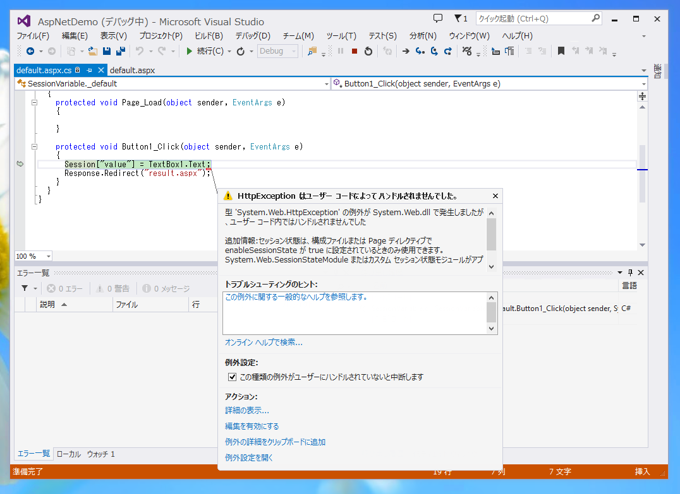Click 例外設定を開く link
This screenshot has width=680, height=494.
(248, 458)
